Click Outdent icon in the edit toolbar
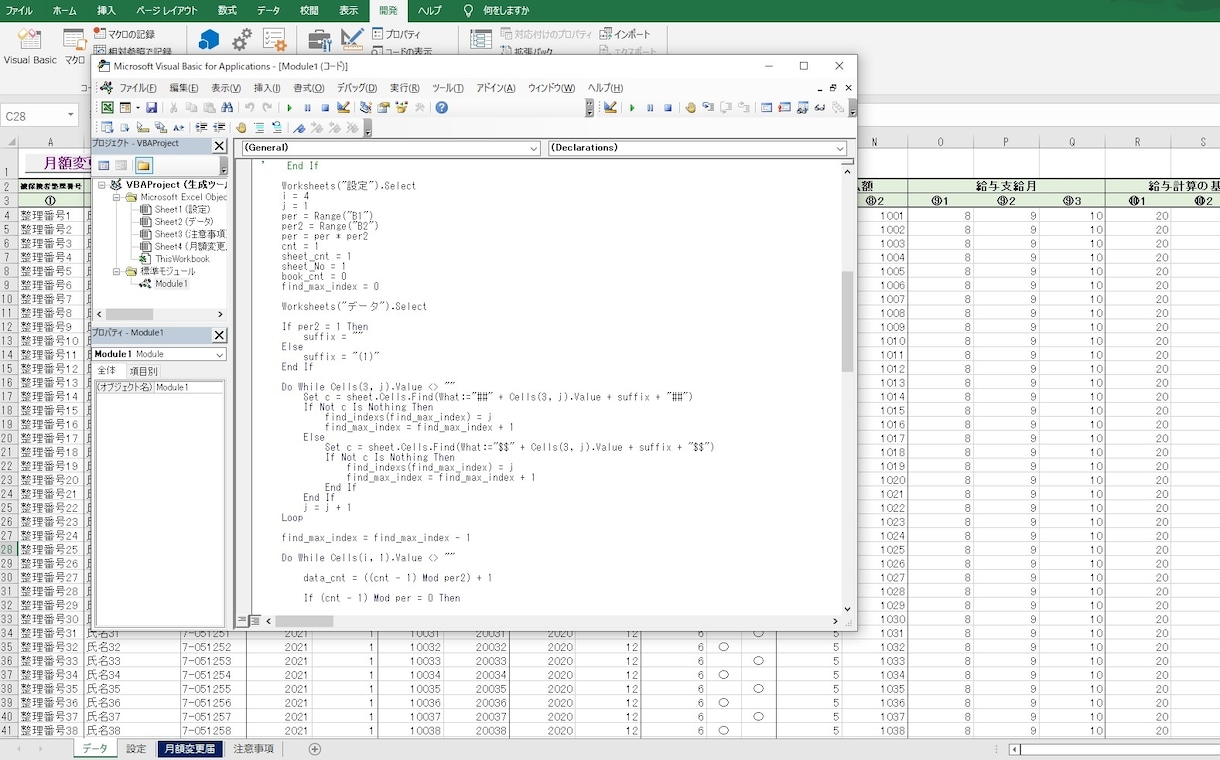This screenshot has height=760, width=1220. pyautogui.click(x=218, y=127)
